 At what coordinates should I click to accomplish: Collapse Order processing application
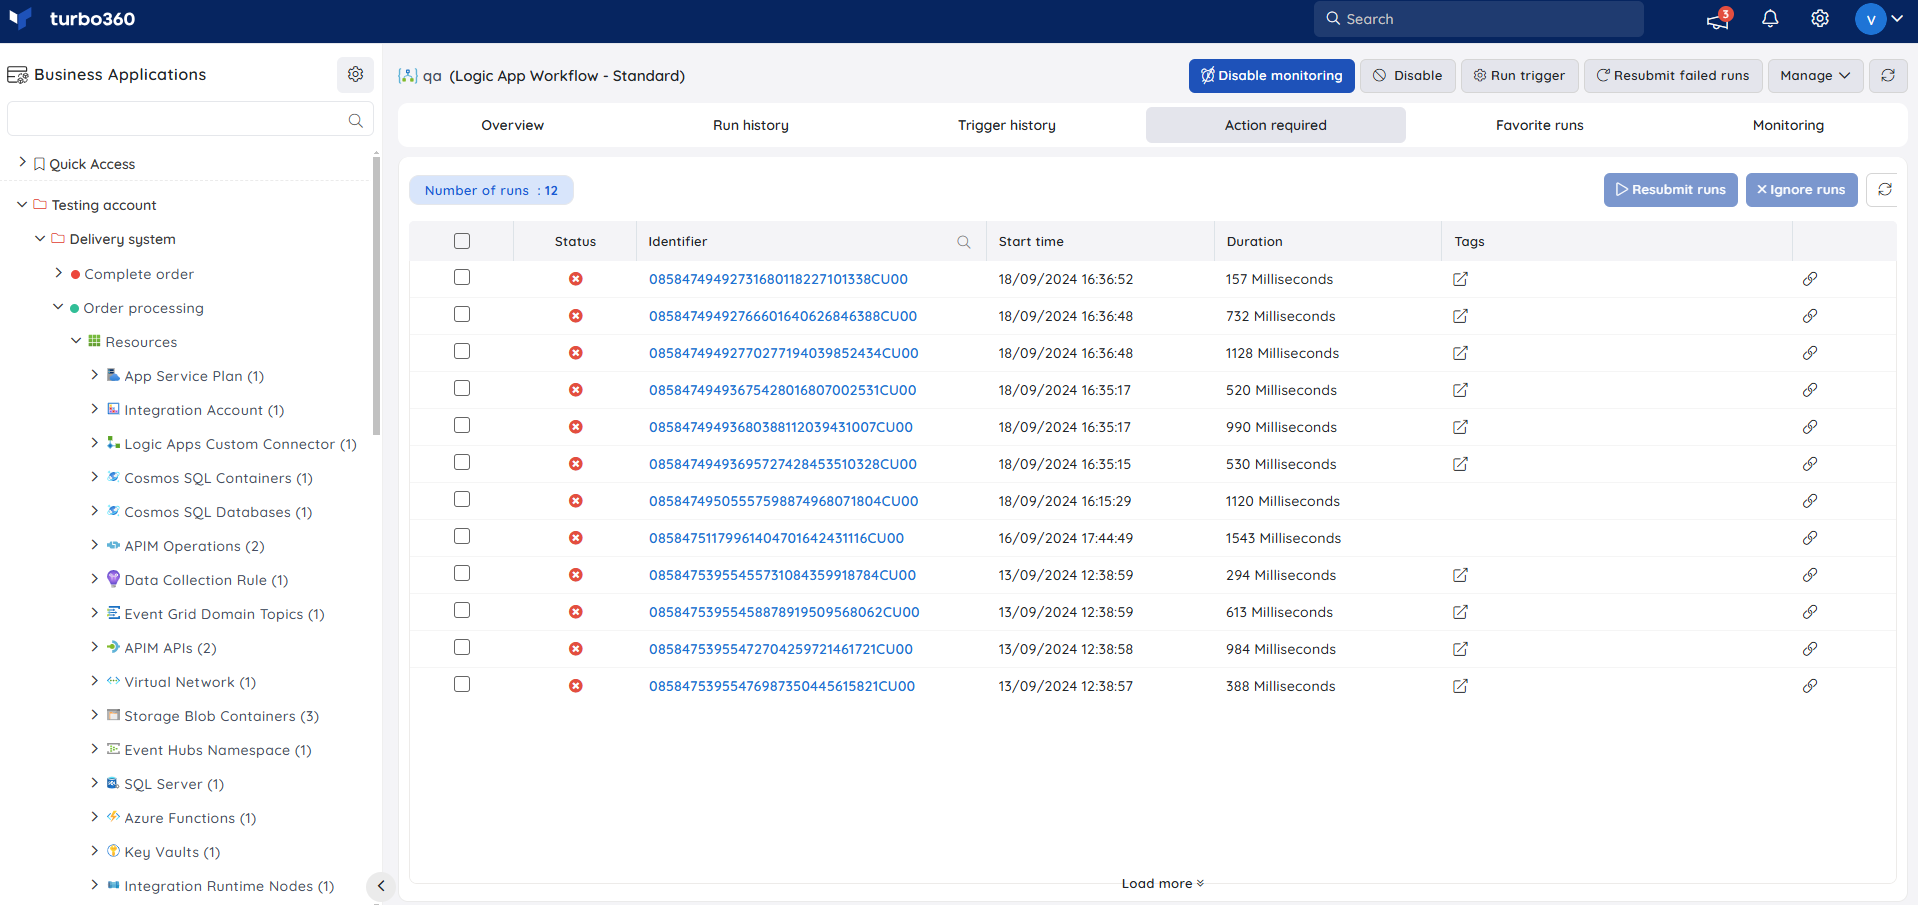(x=58, y=307)
